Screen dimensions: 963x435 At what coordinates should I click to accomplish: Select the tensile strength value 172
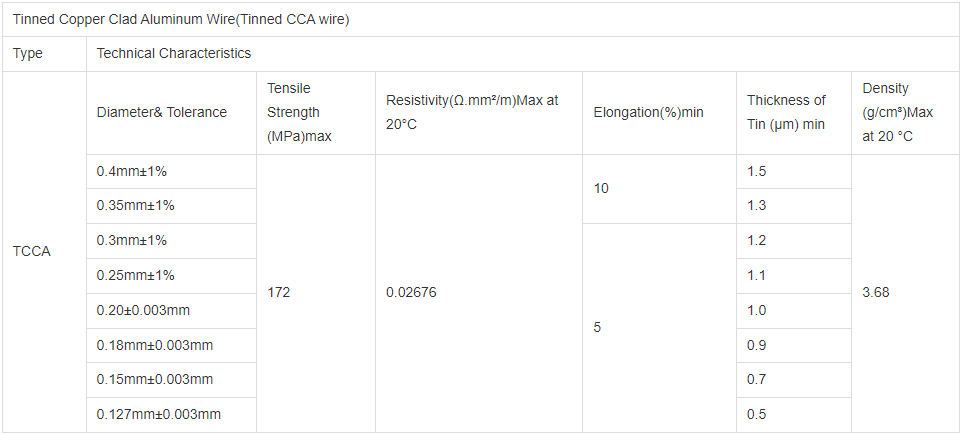tap(279, 293)
